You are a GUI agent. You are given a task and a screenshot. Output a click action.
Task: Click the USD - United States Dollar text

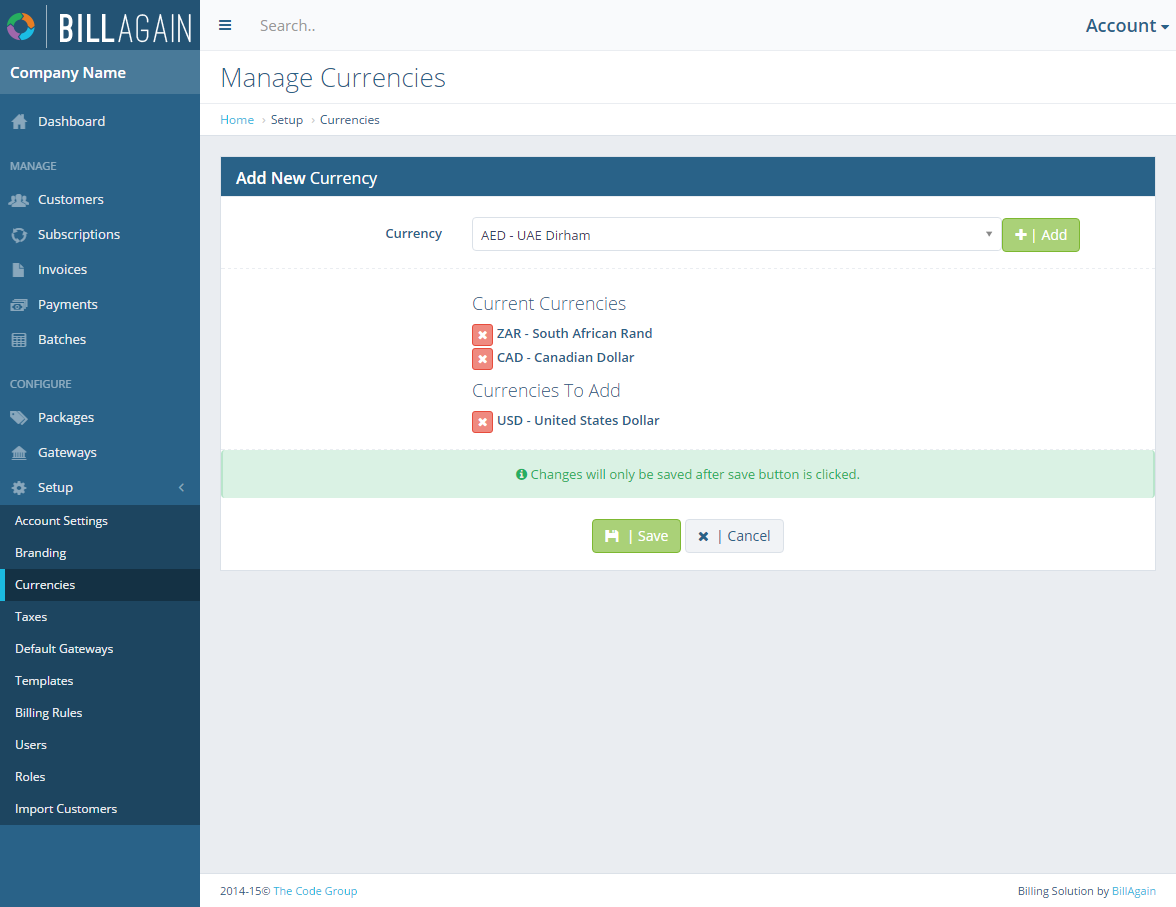tap(578, 421)
